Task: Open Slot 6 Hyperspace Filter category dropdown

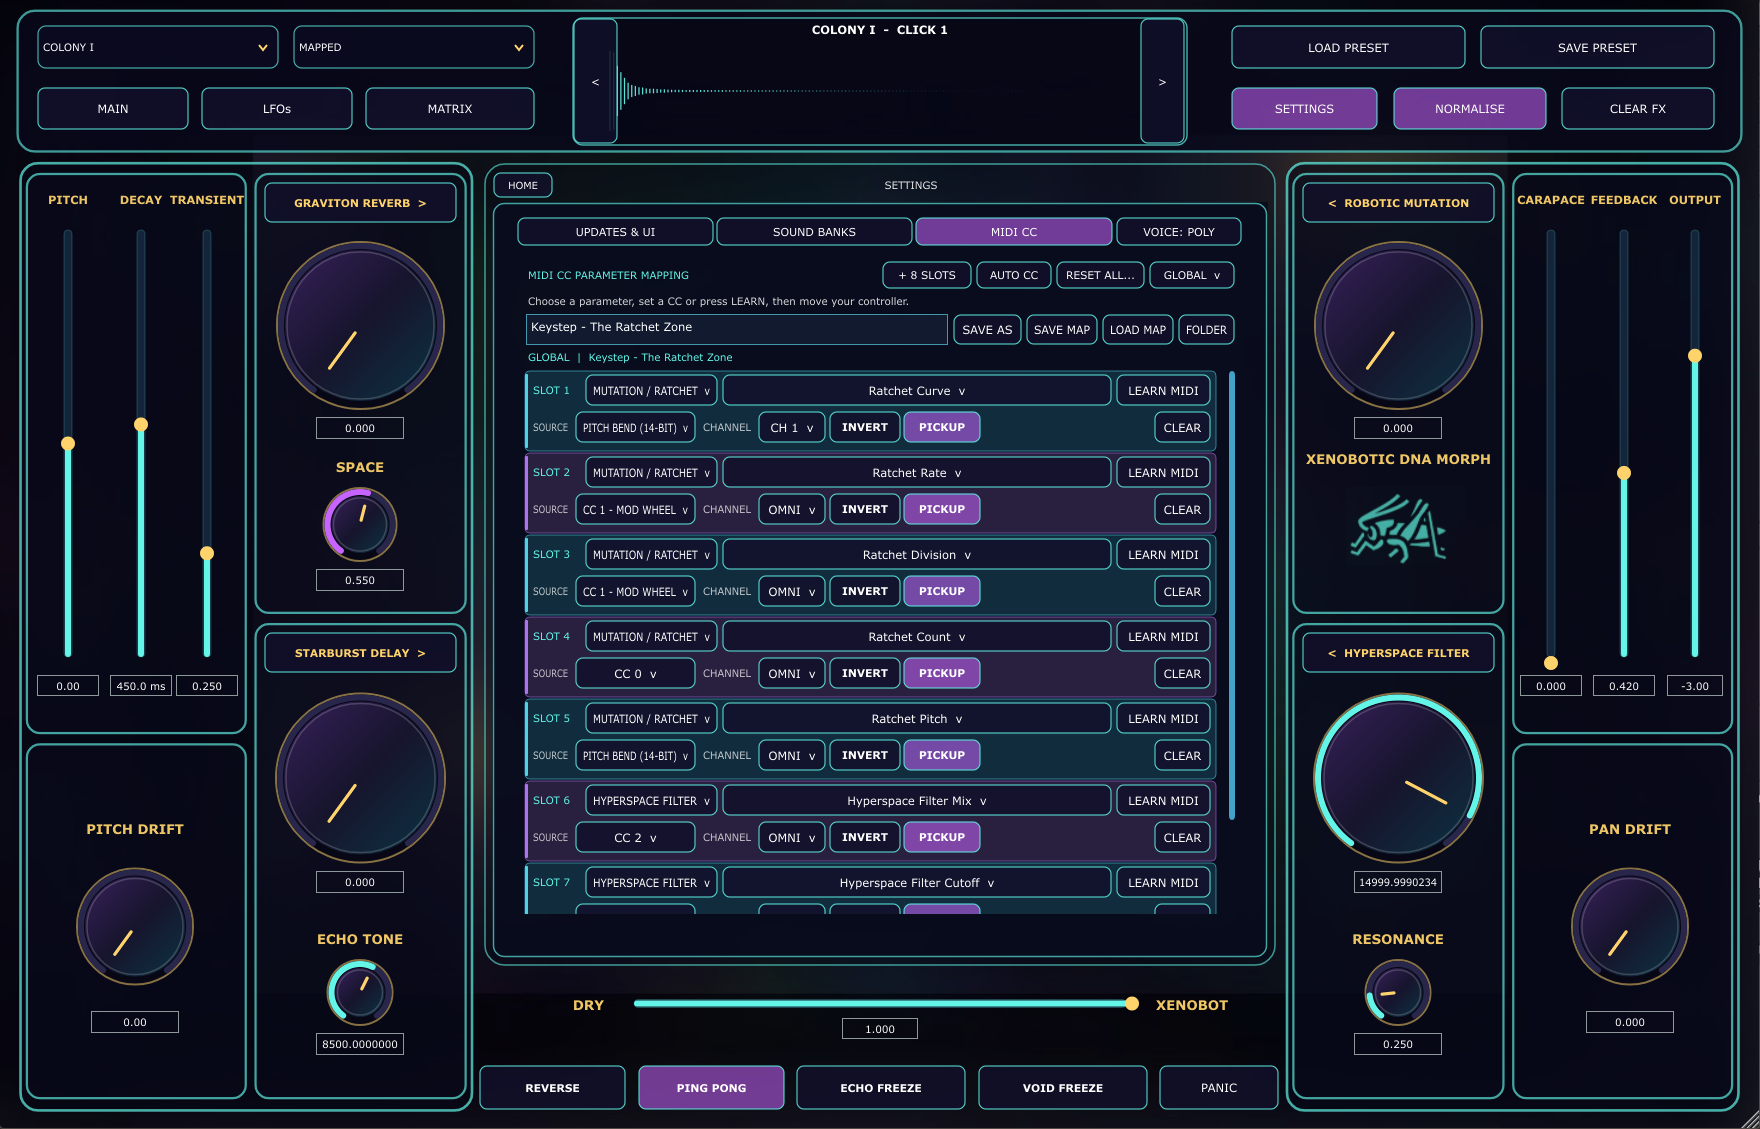Action: [x=651, y=801]
